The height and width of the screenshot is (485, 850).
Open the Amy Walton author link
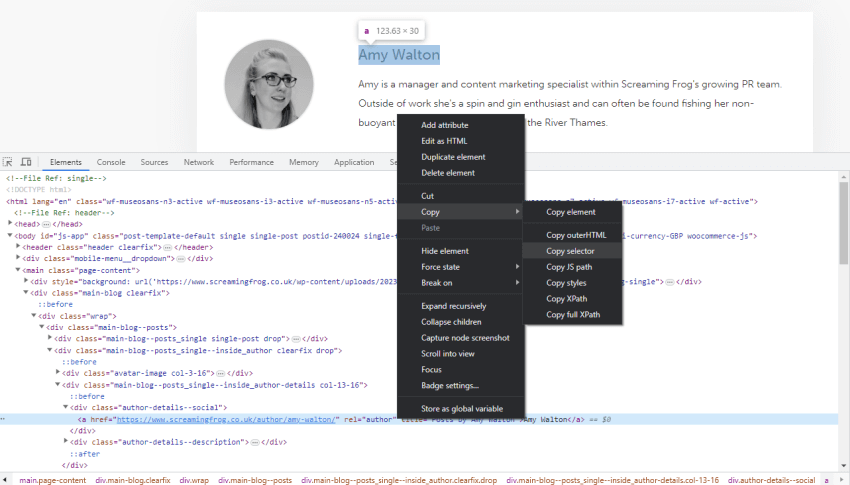tap(399, 55)
